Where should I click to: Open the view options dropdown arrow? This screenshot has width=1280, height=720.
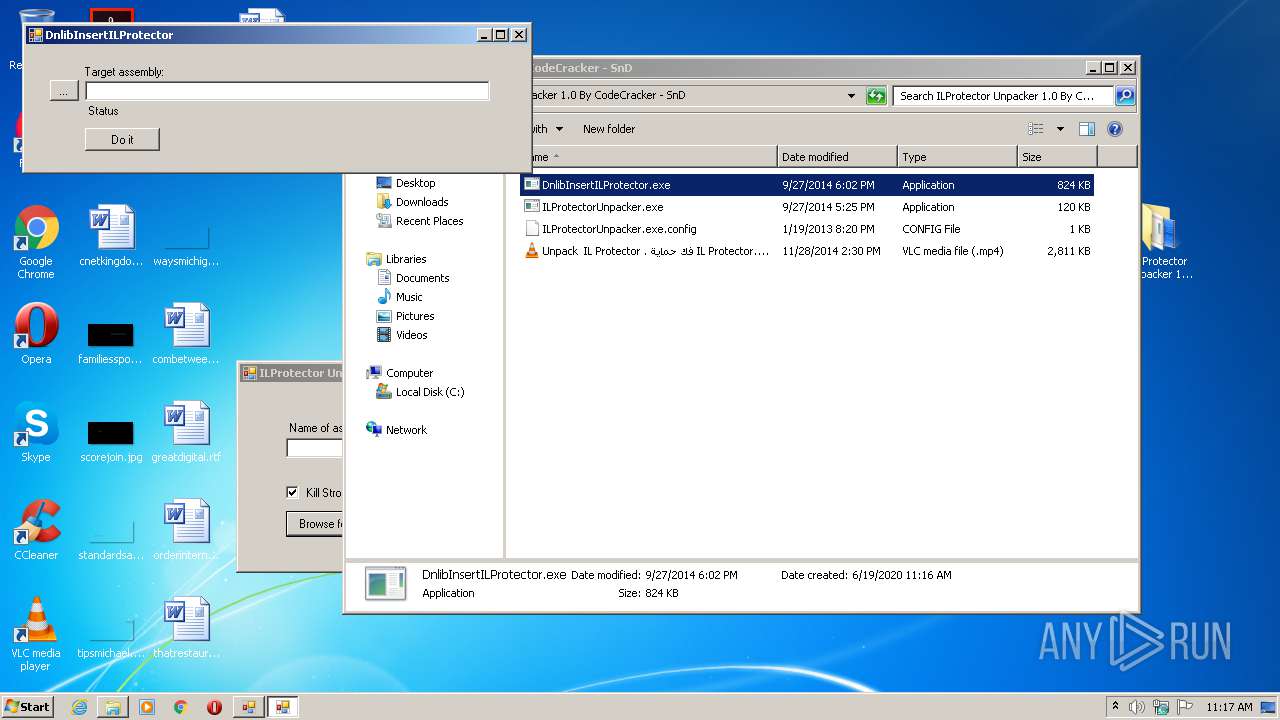[x=1060, y=129]
